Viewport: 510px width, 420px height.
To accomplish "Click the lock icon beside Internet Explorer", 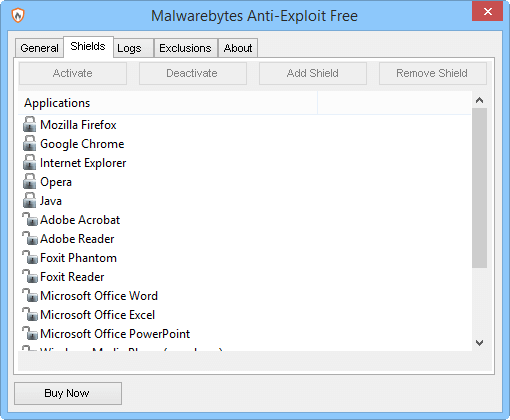I will pos(29,162).
